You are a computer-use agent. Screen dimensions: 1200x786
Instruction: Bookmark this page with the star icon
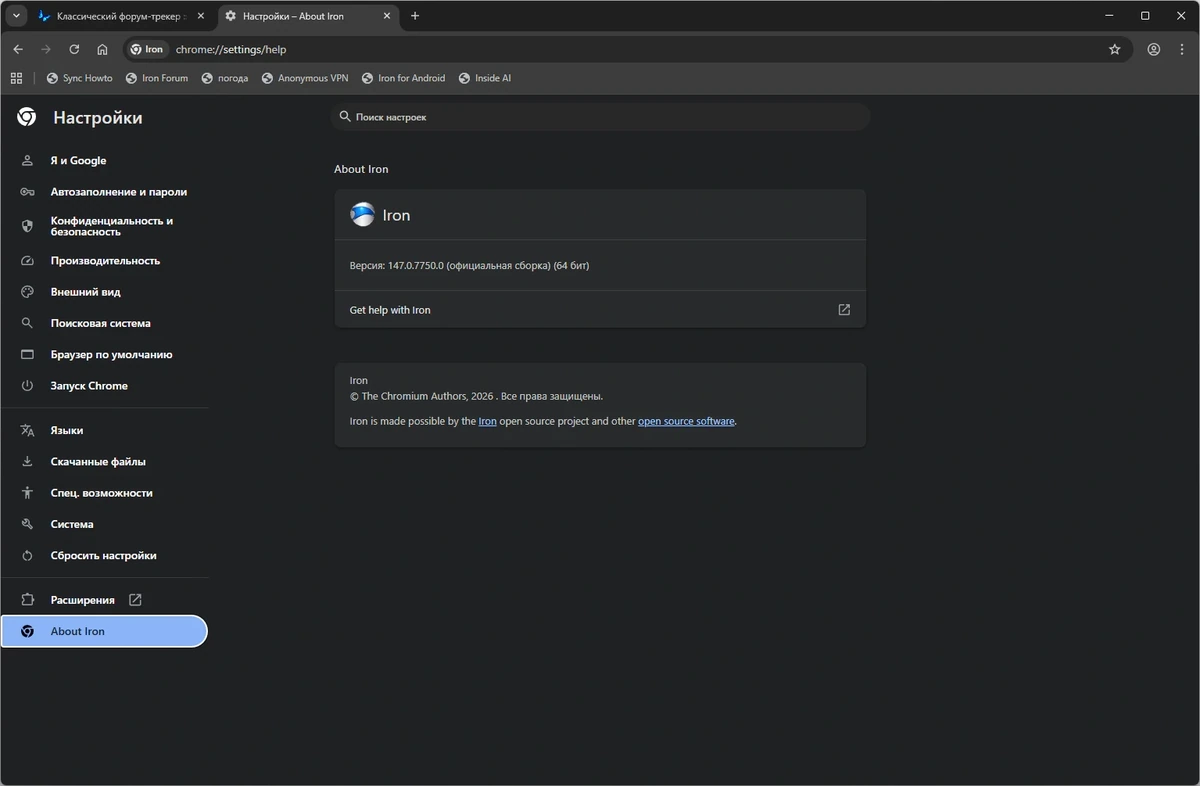1115,49
